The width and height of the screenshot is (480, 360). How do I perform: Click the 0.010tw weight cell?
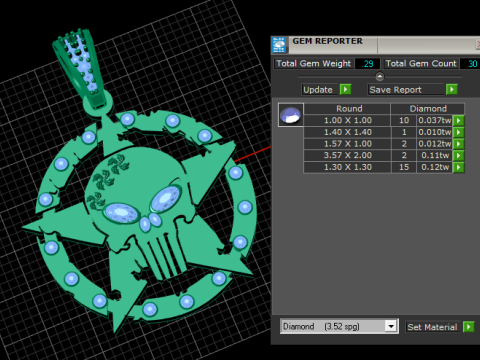point(435,132)
